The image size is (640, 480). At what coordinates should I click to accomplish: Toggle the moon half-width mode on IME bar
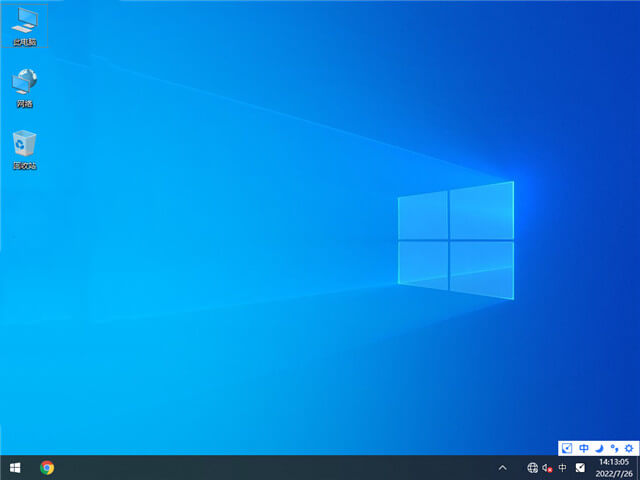tap(599, 448)
